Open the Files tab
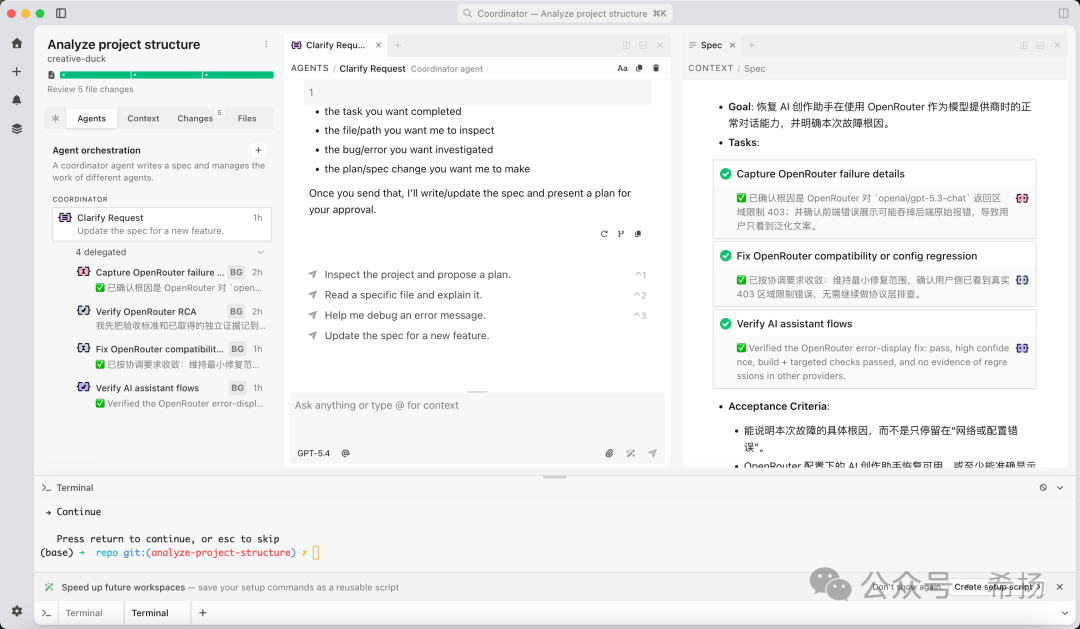 tap(247, 118)
